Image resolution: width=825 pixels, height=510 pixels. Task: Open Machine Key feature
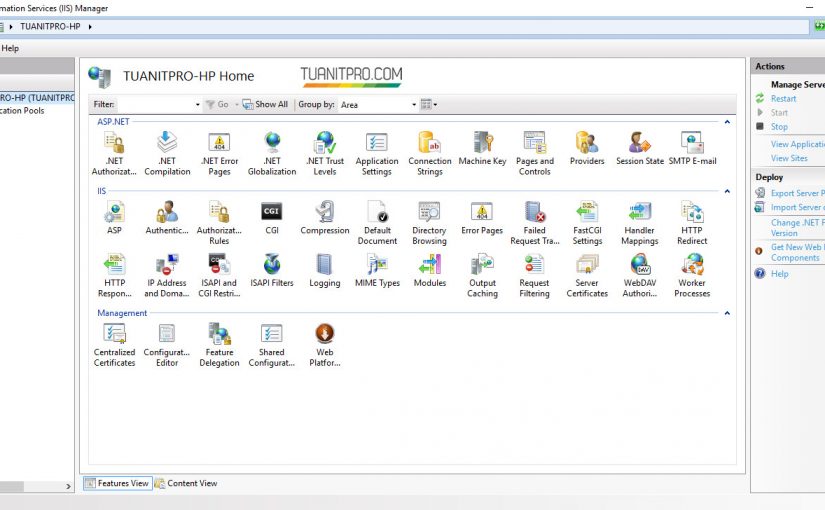click(482, 148)
